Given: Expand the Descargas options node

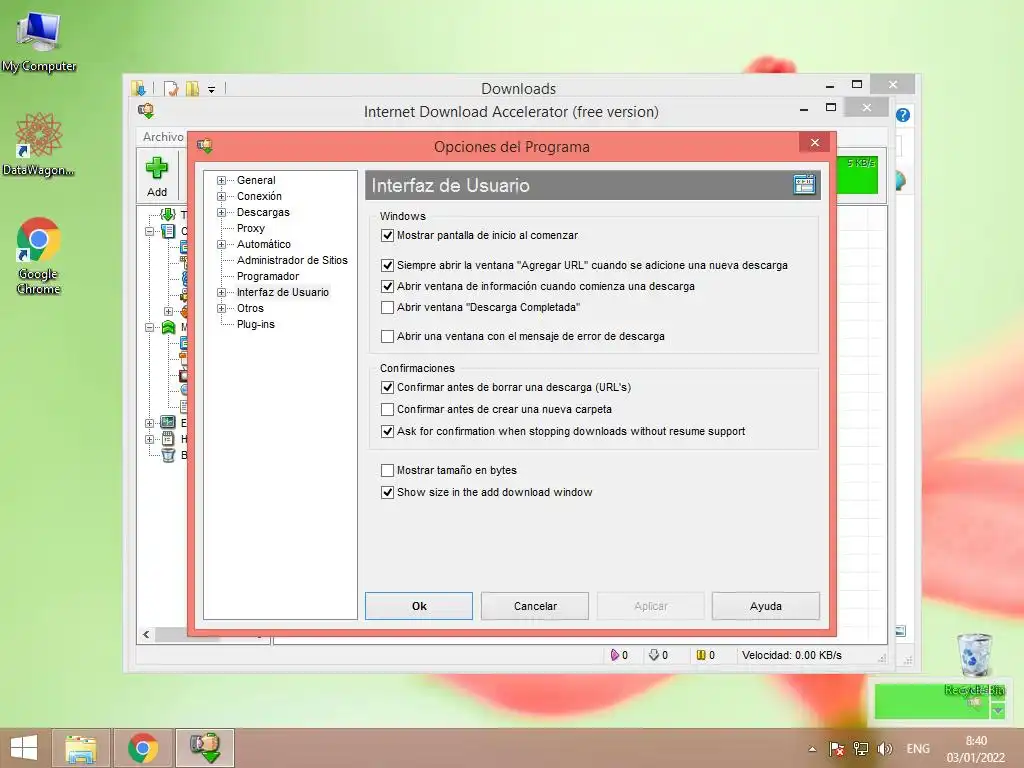Looking at the screenshot, I should (221, 212).
